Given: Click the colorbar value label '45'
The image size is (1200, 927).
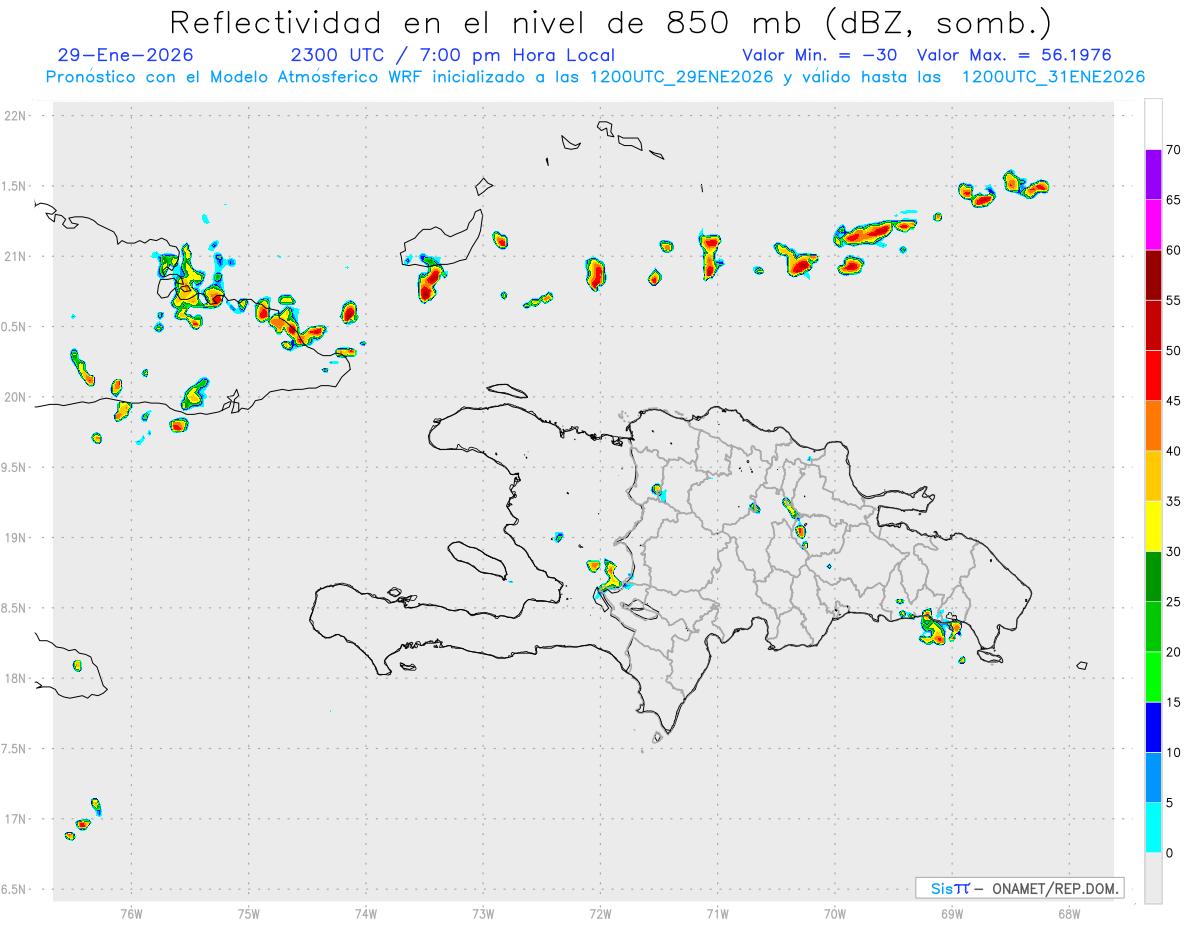Looking at the screenshot, I should (x=1172, y=401).
